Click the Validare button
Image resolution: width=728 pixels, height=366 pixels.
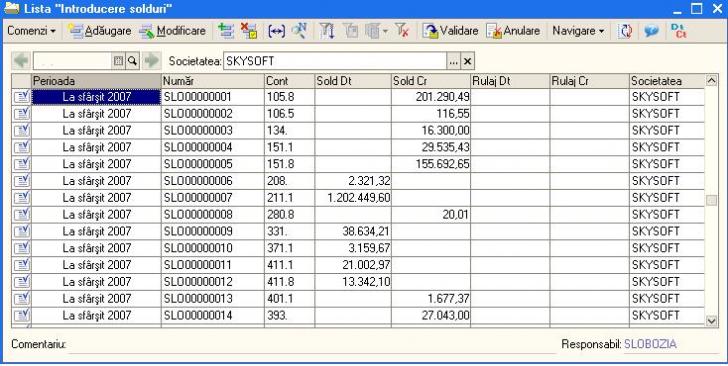(450, 31)
